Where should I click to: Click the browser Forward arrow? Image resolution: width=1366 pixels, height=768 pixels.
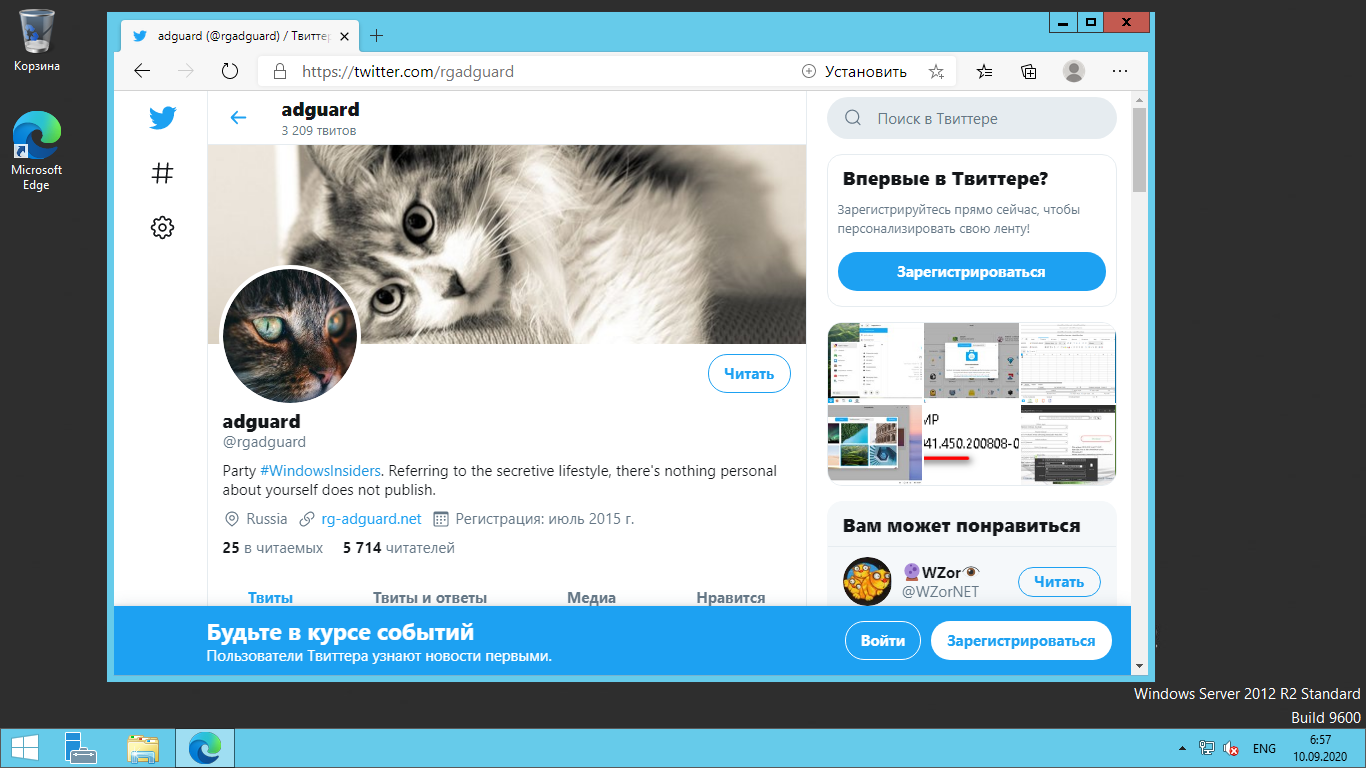click(185, 72)
